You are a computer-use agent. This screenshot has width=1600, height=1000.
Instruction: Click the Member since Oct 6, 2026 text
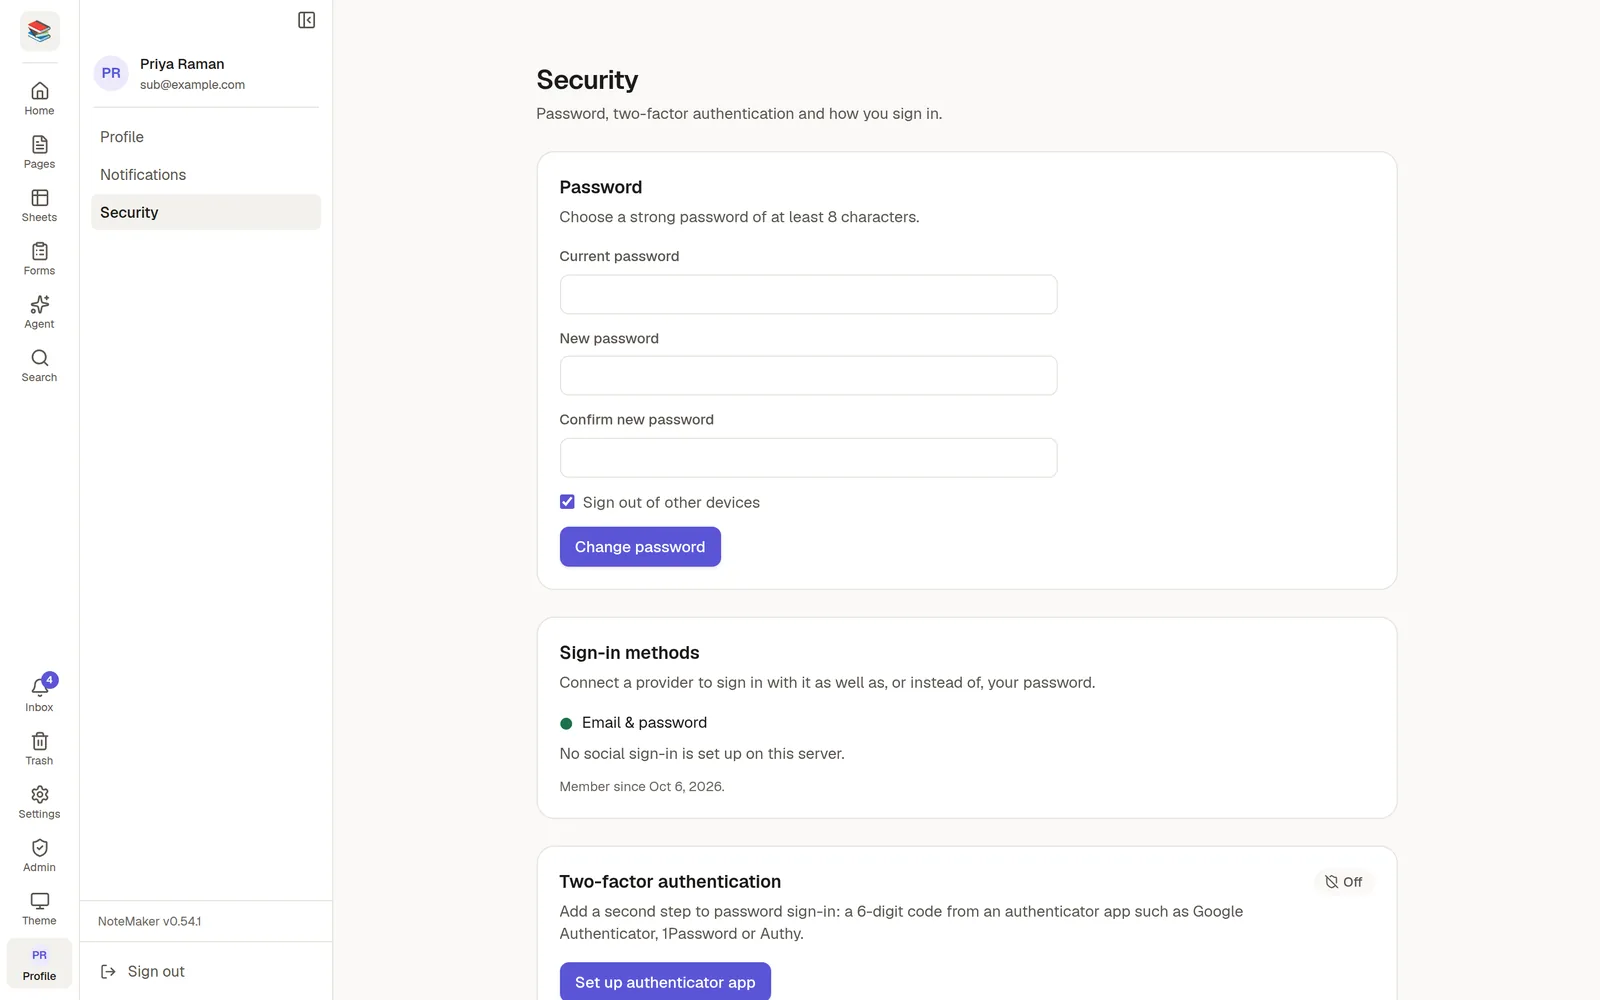642,787
